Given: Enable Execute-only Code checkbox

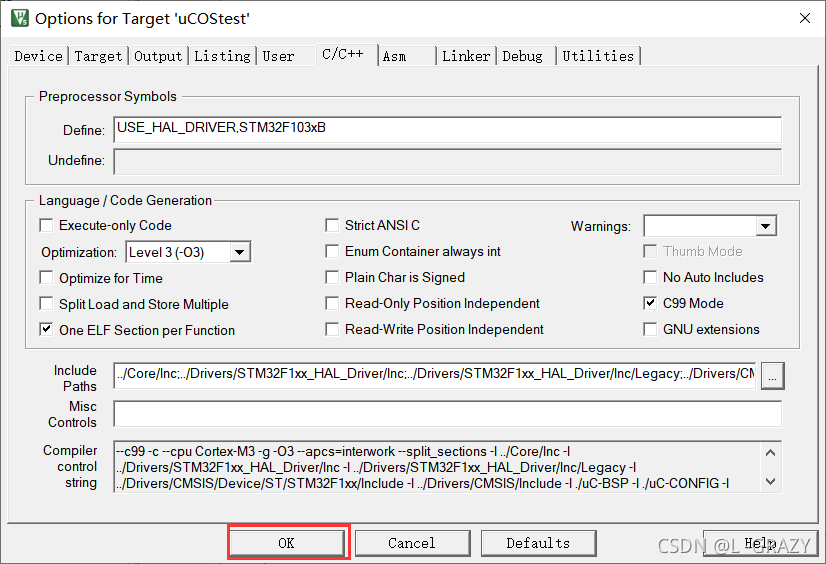Looking at the screenshot, I should point(46,225).
